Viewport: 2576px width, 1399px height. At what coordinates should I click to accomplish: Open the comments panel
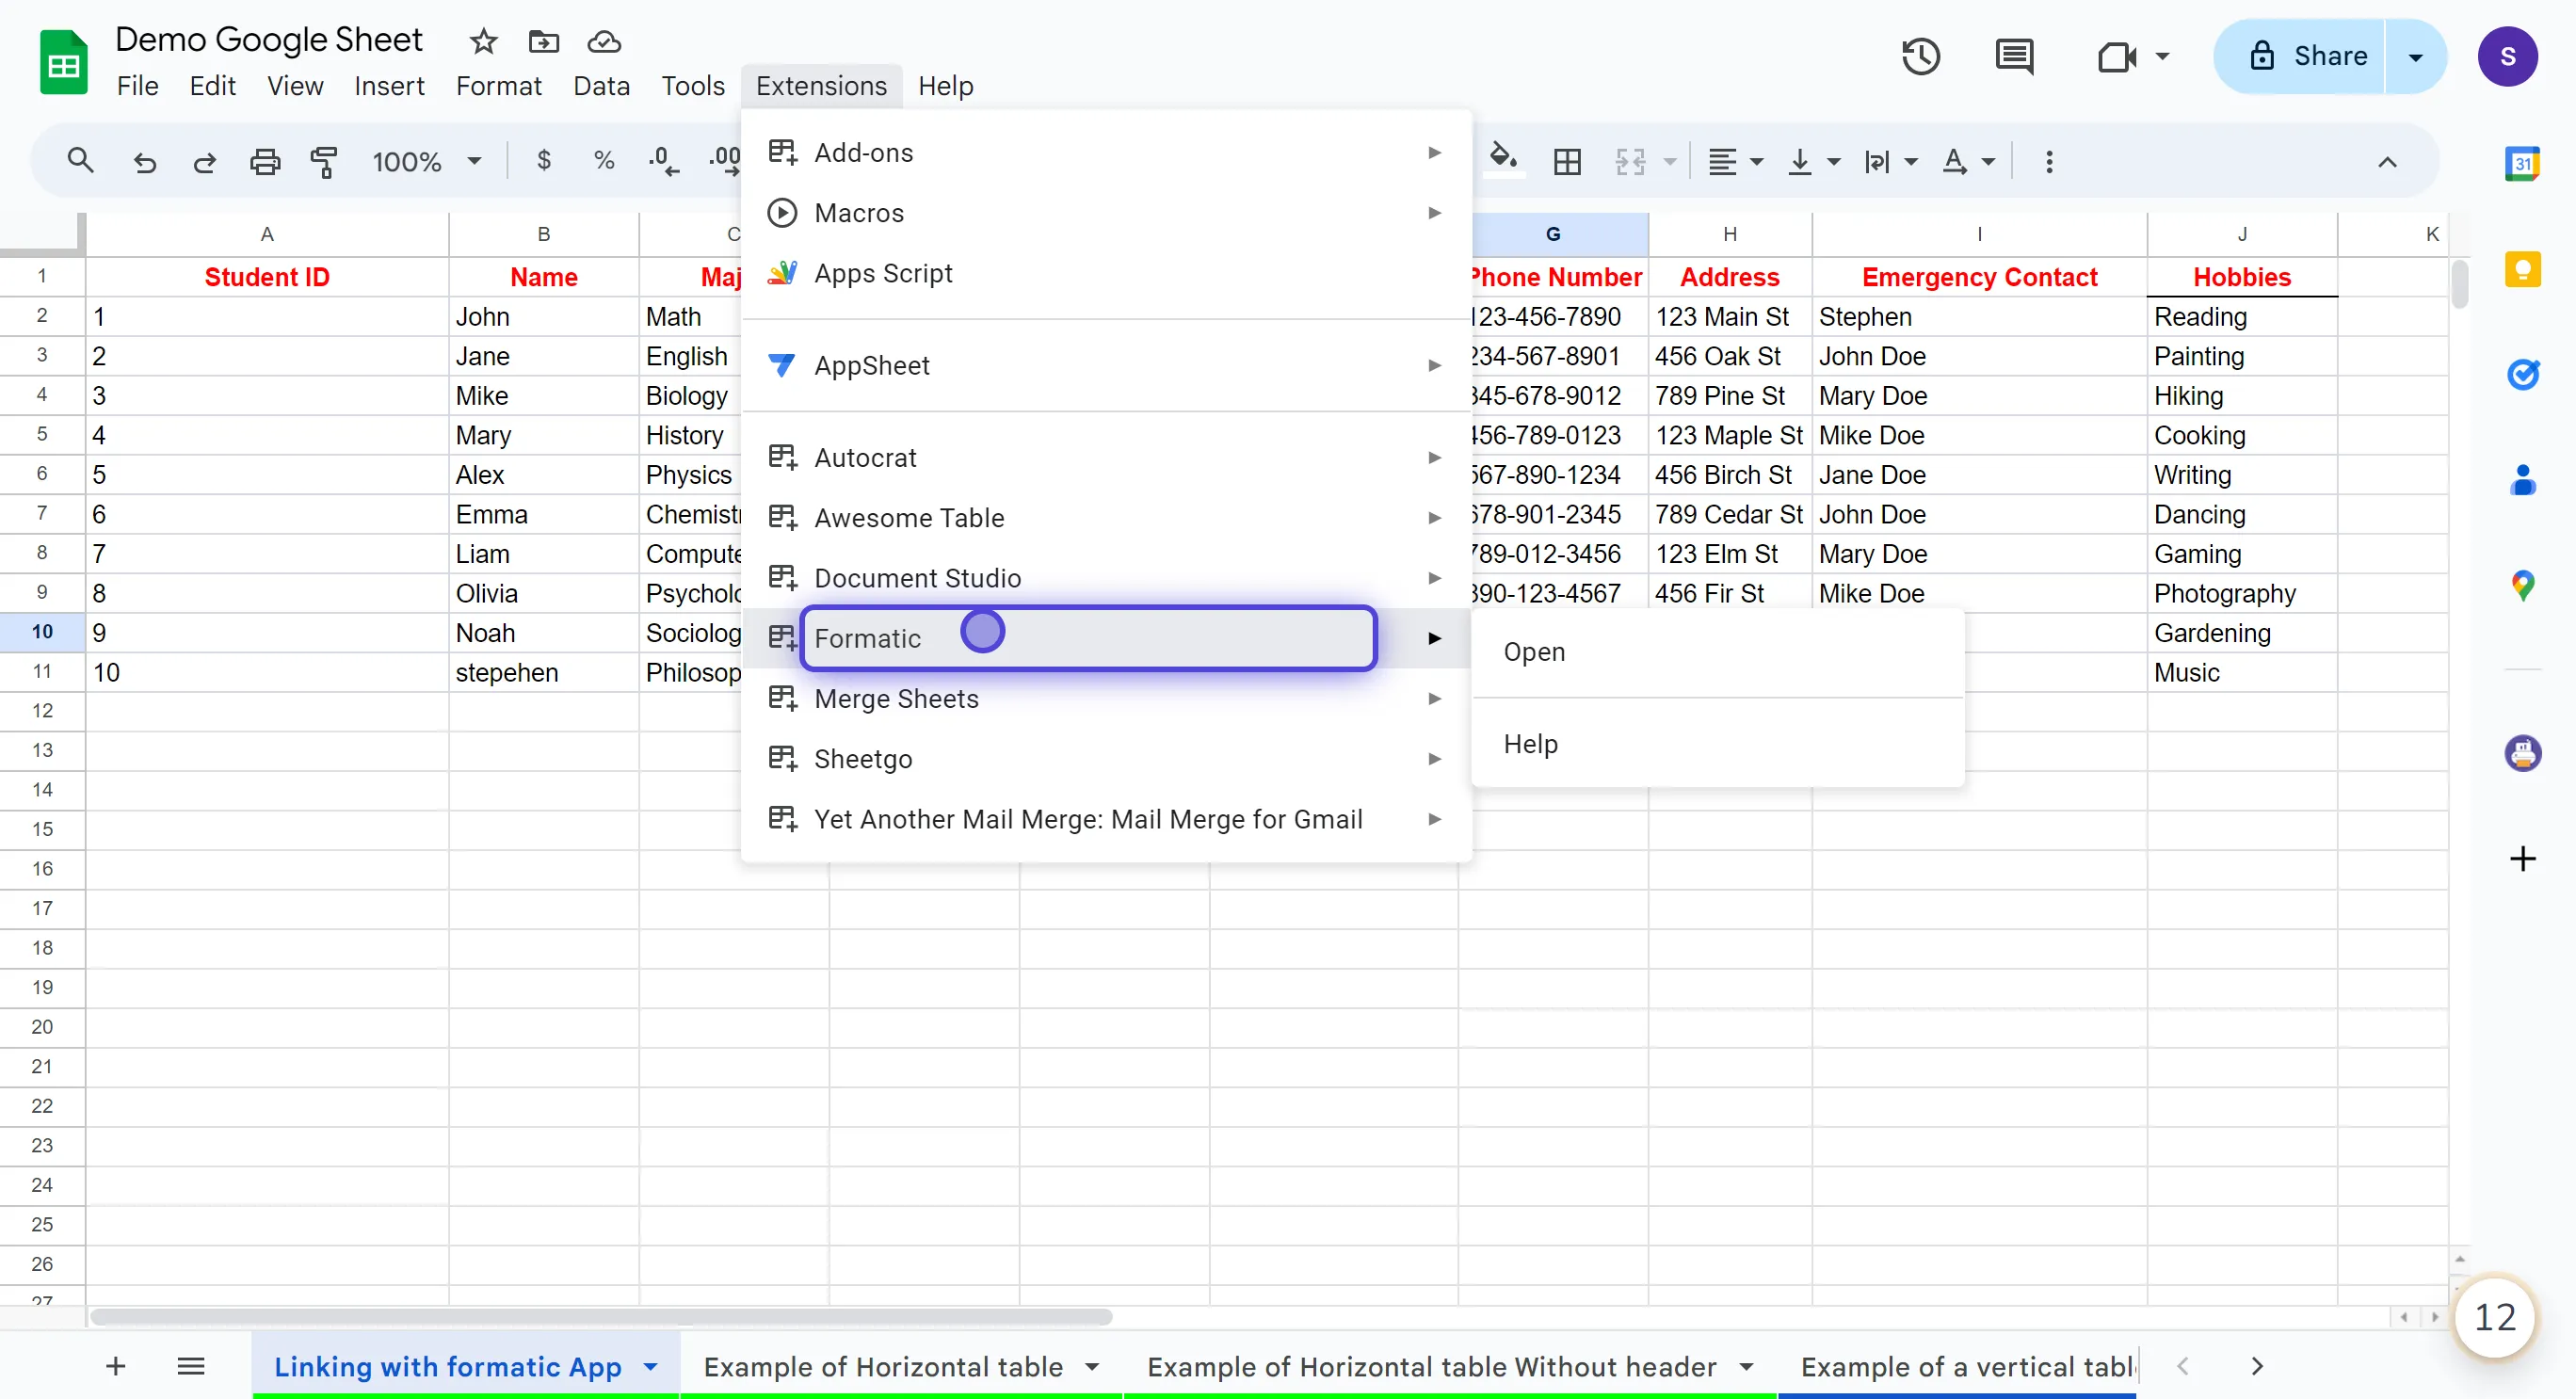pos(2014,56)
